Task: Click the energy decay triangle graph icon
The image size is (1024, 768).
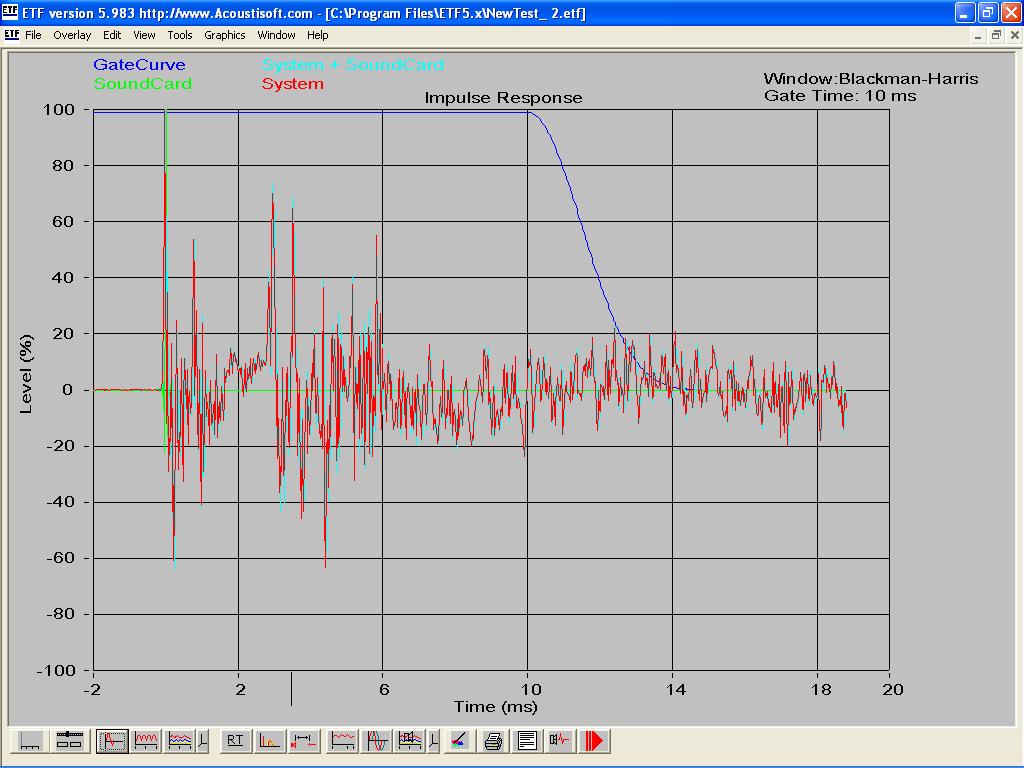Action: click(x=269, y=741)
